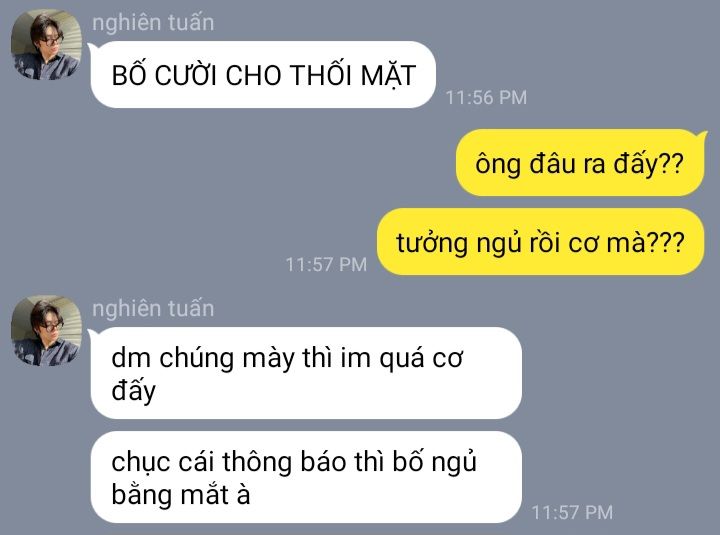Viewport: 720px width, 535px height.
Task: Tap sender name above 'dm chúng mày' message
Action: (153, 309)
